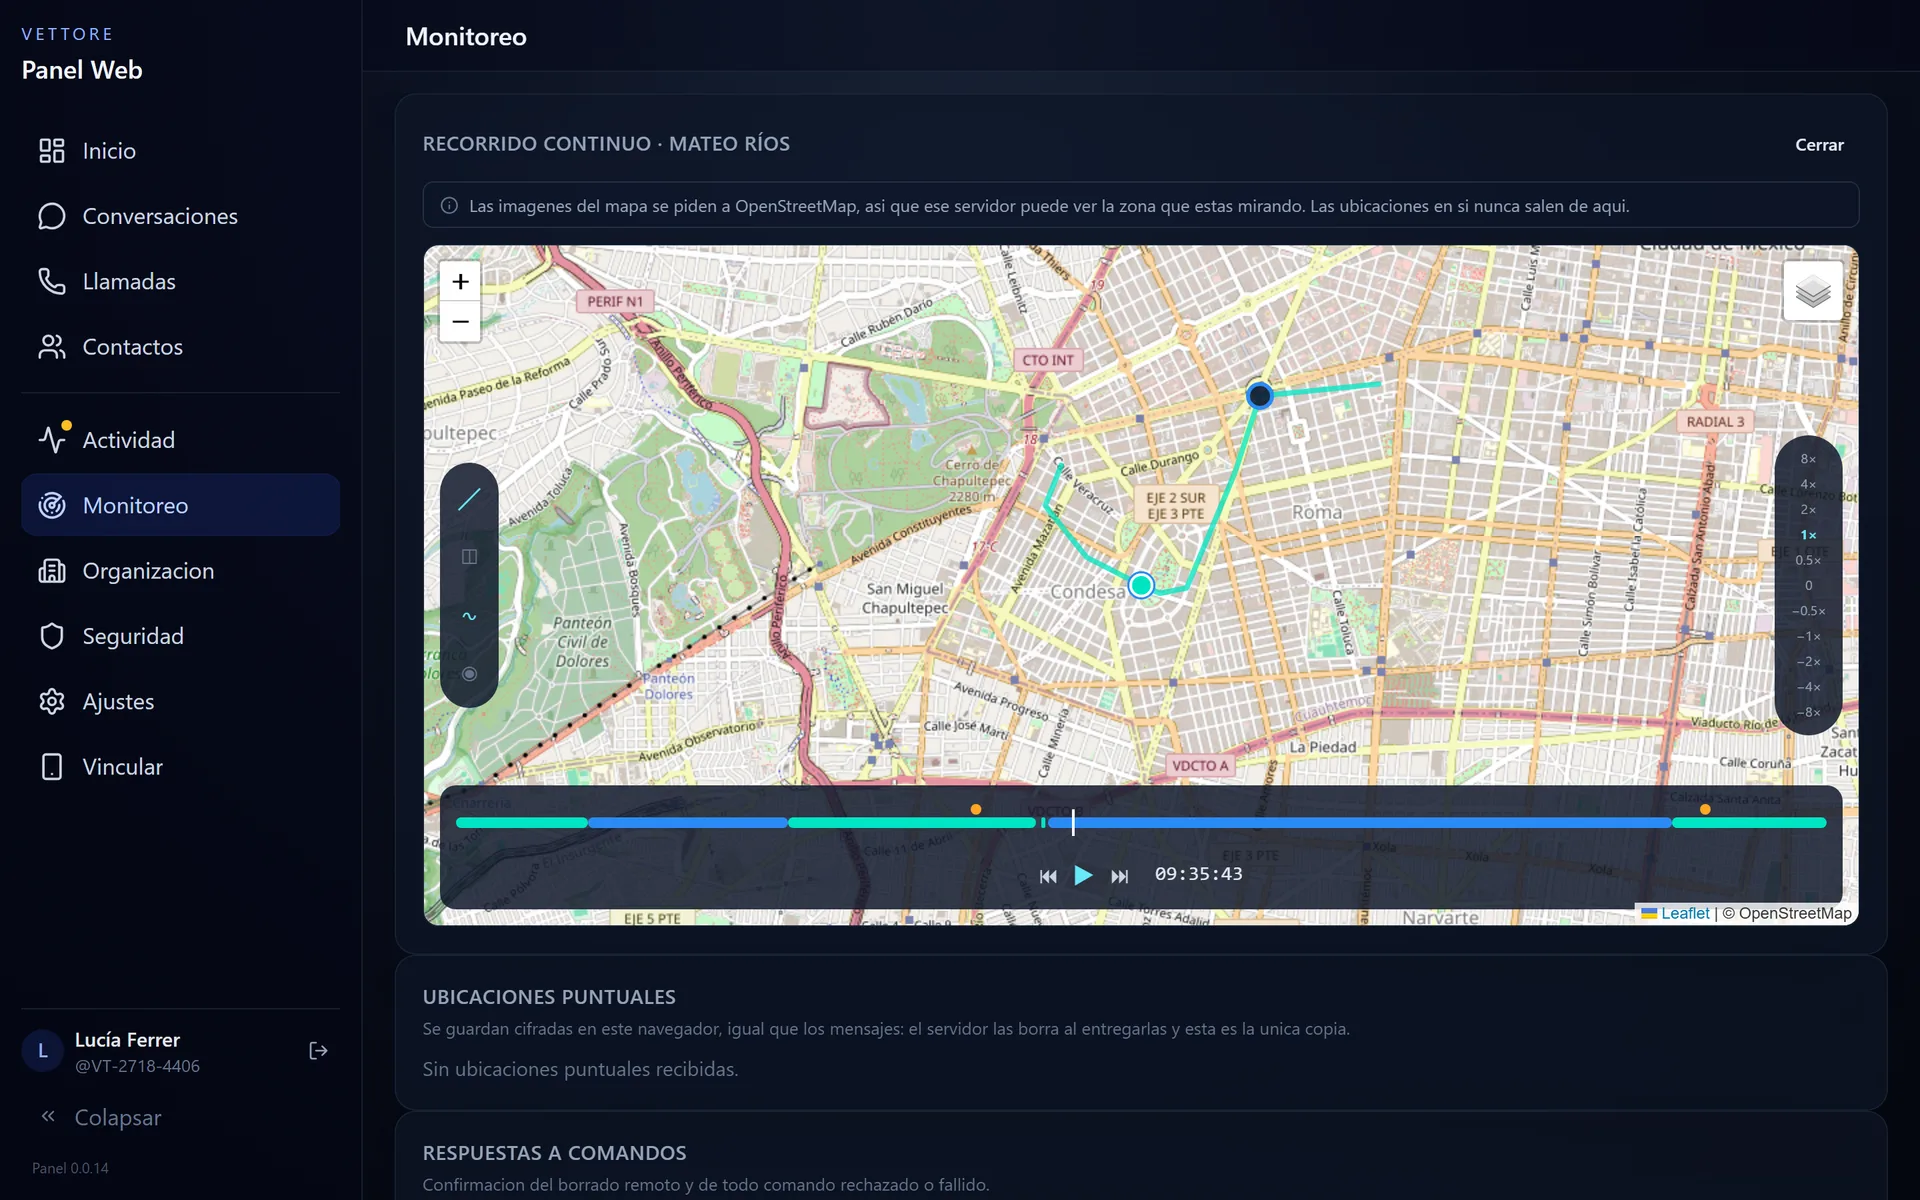Click the @VT-2718-4406 user ID text
The image size is (1920, 1200).
137,1066
